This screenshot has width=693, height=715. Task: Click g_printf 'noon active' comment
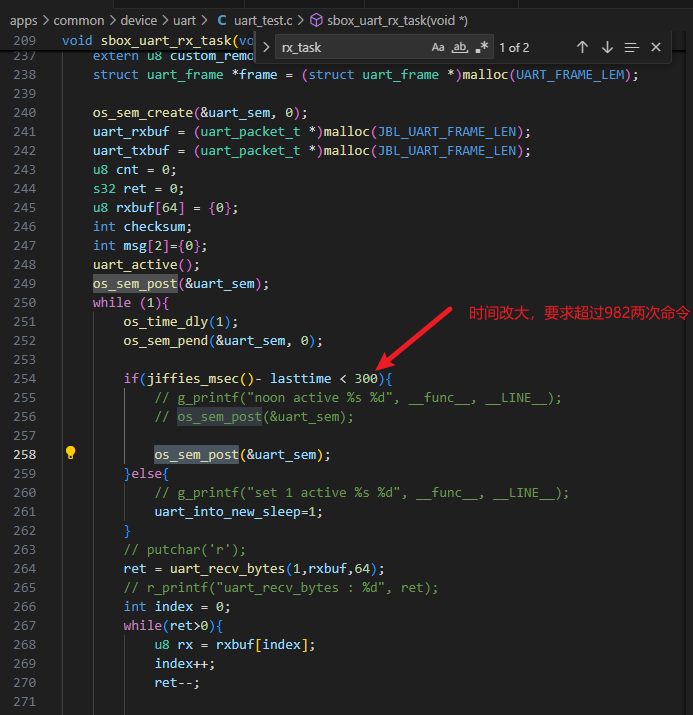click(358, 398)
